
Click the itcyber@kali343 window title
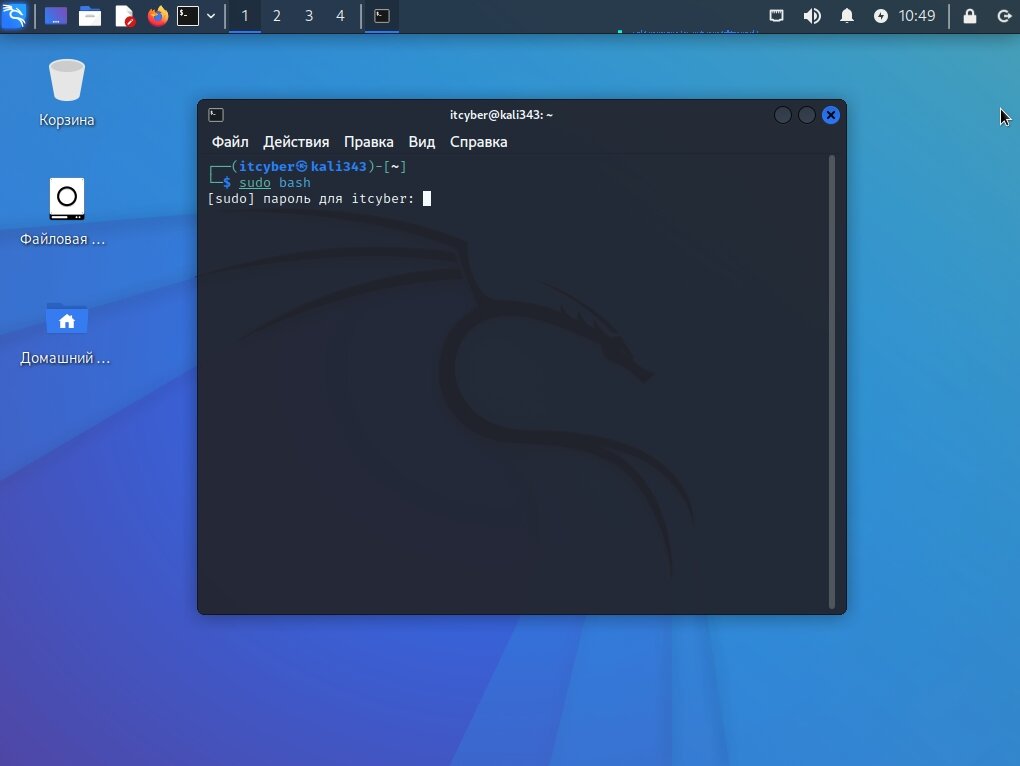point(501,115)
